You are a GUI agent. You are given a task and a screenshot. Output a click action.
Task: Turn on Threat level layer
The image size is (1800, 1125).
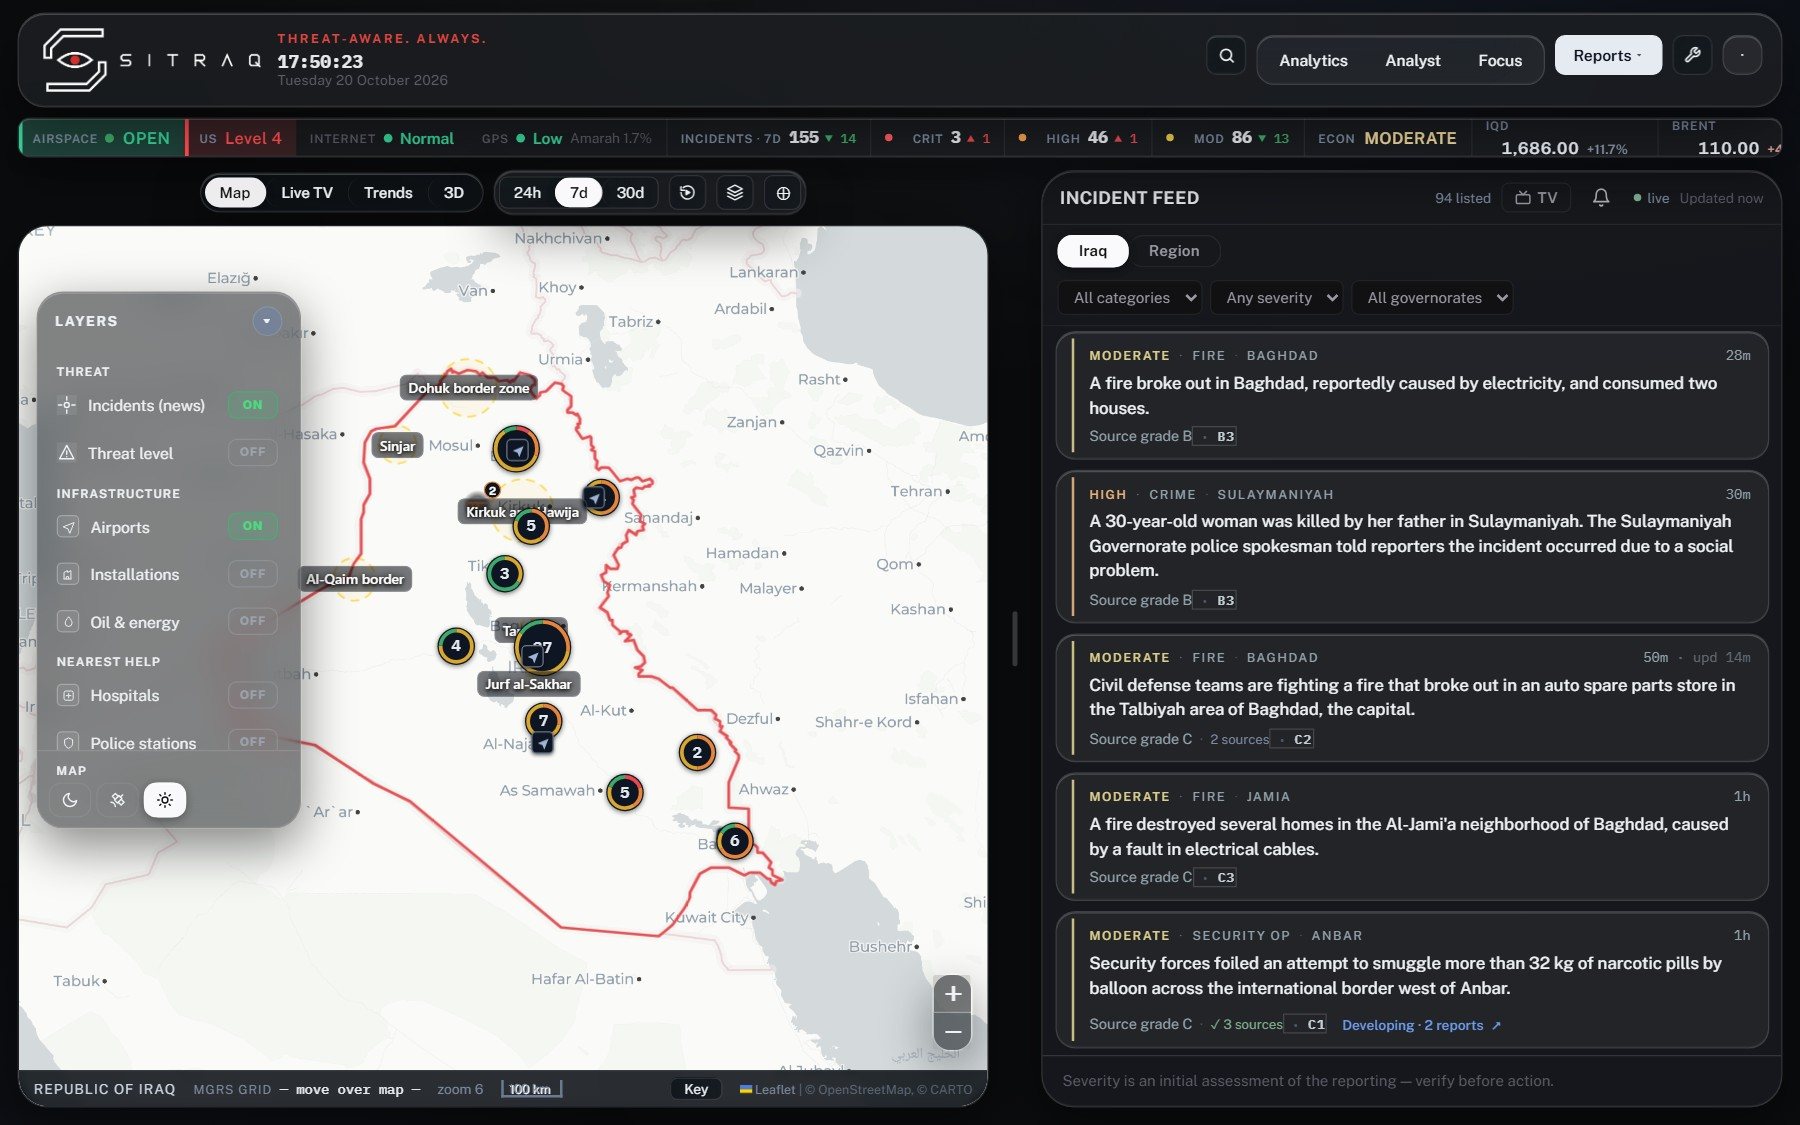(x=252, y=452)
